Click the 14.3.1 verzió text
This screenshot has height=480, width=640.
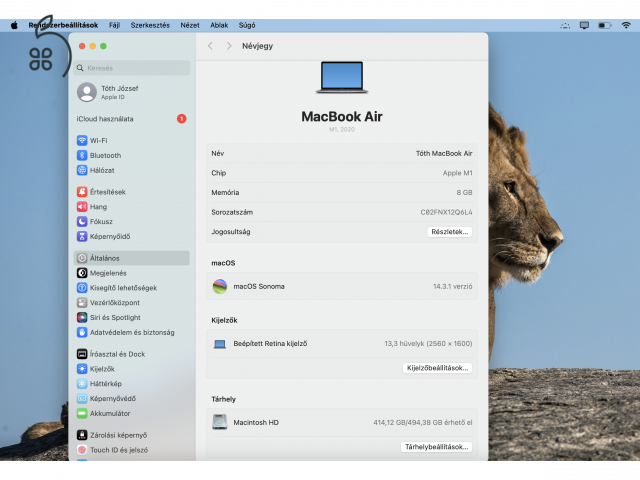point(453,287)
